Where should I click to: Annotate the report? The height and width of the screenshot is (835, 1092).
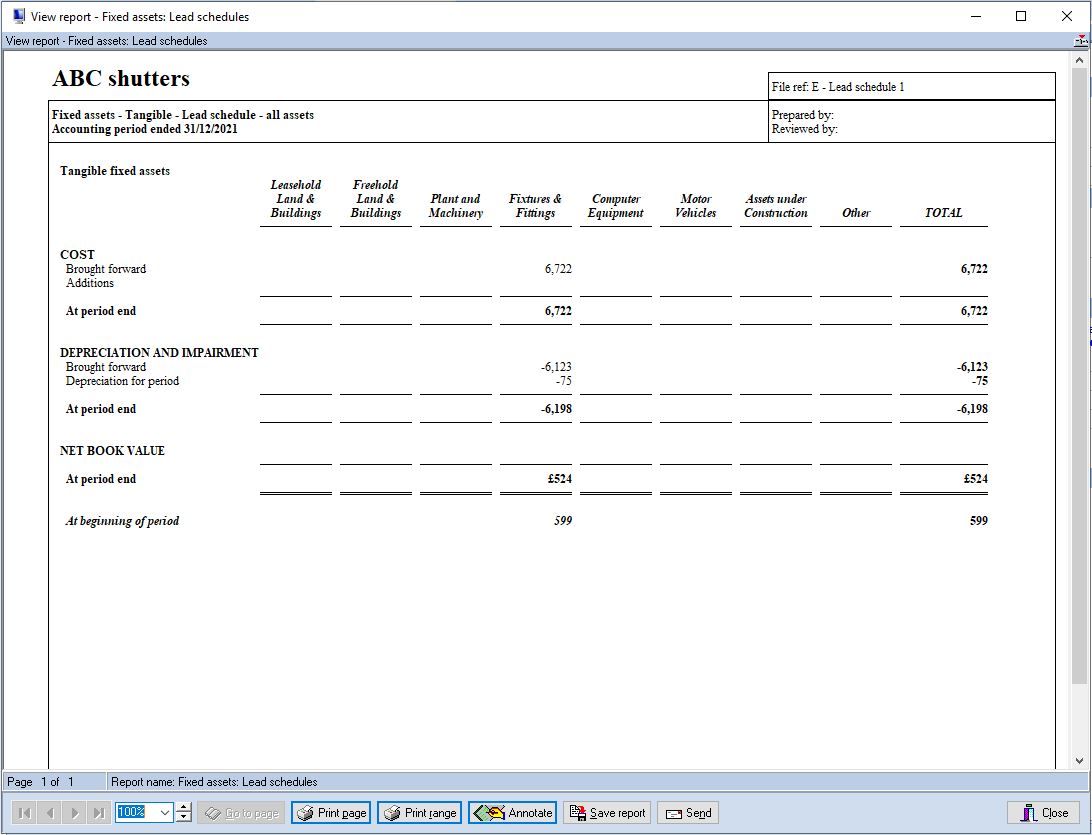click(x=513, y=813)
